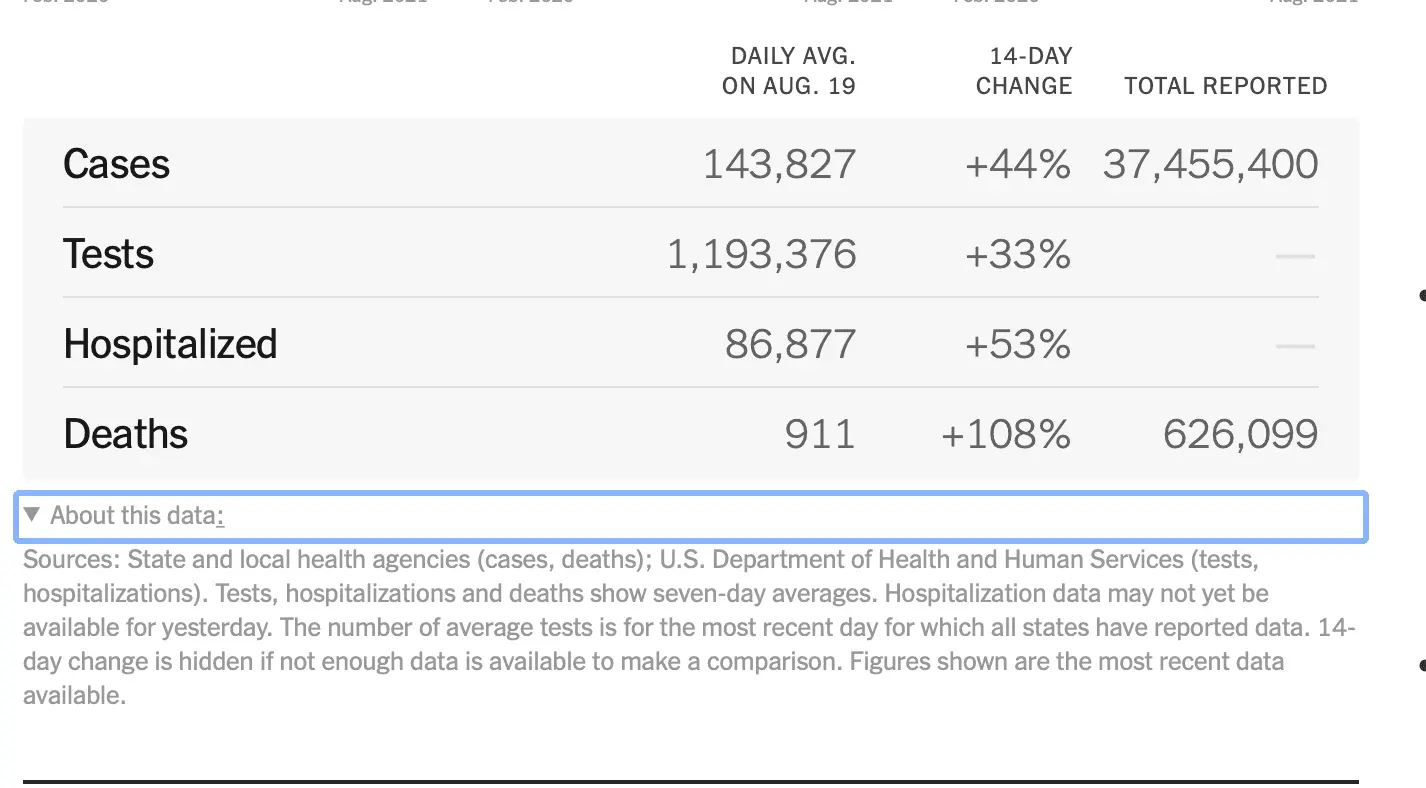The height and width of the screenshot is (788, 1426).
Task: Click the Hospitalized value 86,877
Action: click(x=790, y=344)
